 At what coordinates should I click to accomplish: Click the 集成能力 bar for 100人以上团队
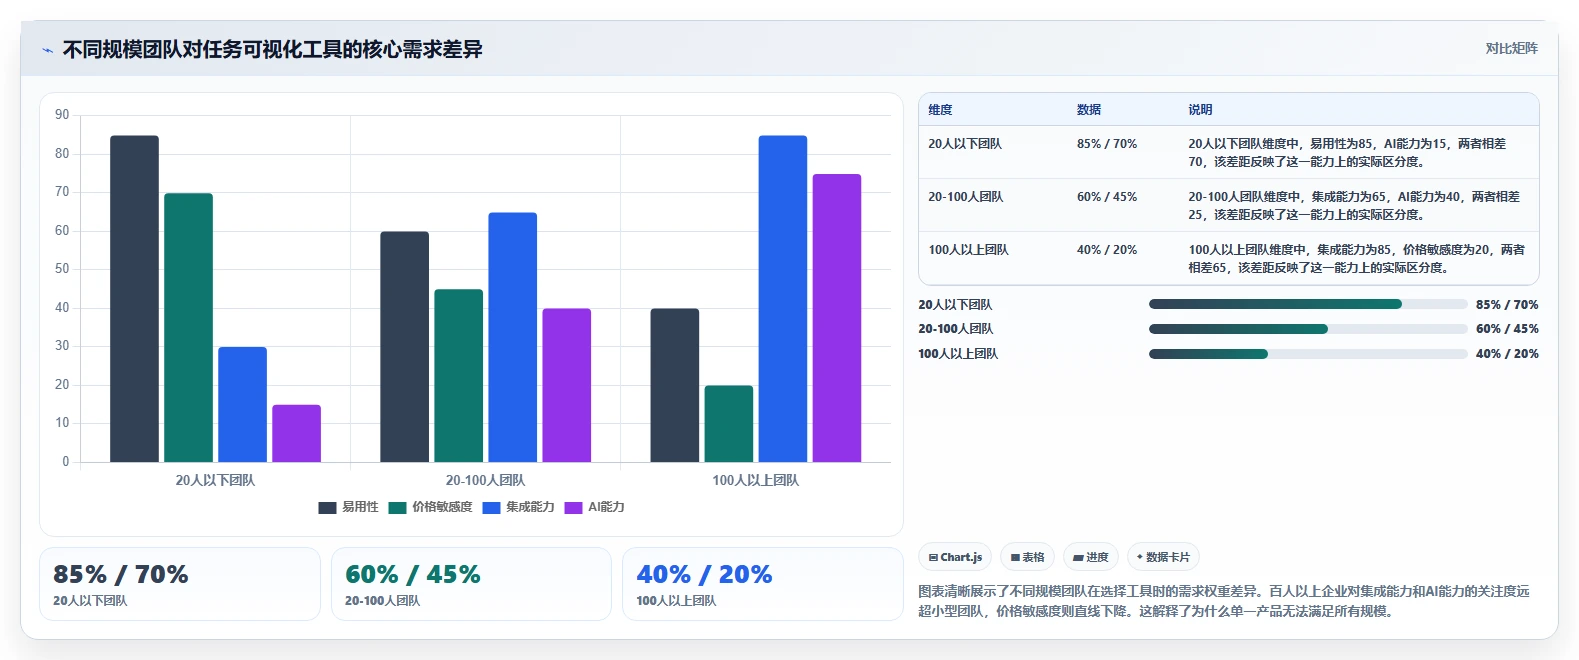782,299
